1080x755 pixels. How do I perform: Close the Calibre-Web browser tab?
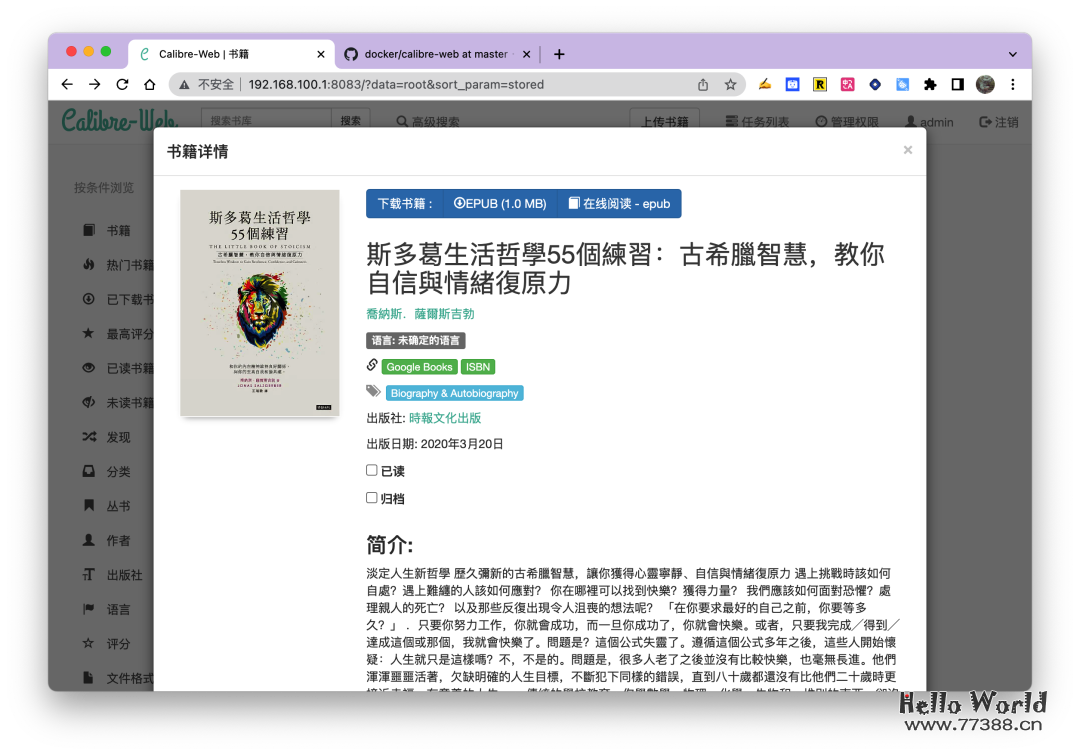320,54
